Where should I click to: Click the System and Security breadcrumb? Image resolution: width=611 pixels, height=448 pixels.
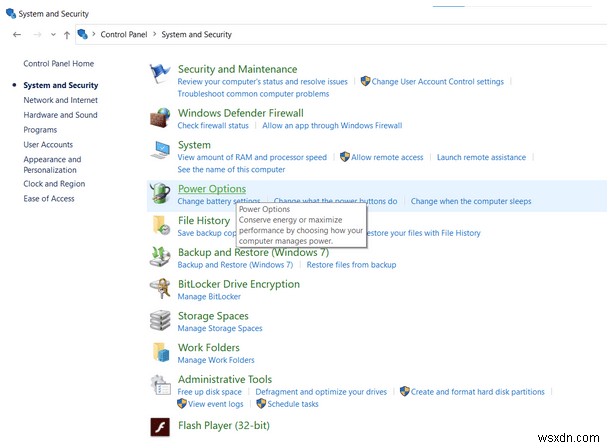pyautogui.click(x=196, y=34)
